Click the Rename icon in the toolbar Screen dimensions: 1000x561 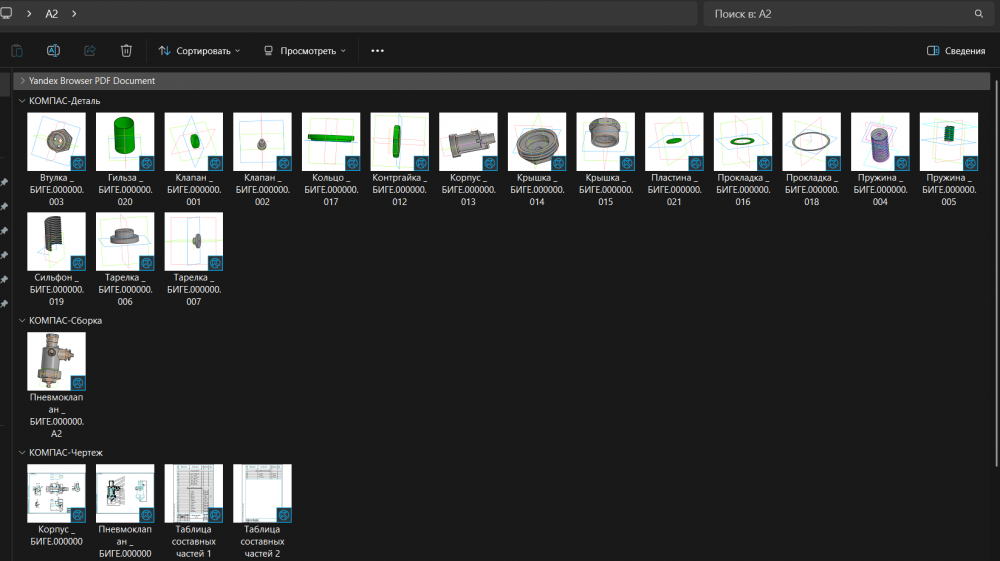pos(53,50)
